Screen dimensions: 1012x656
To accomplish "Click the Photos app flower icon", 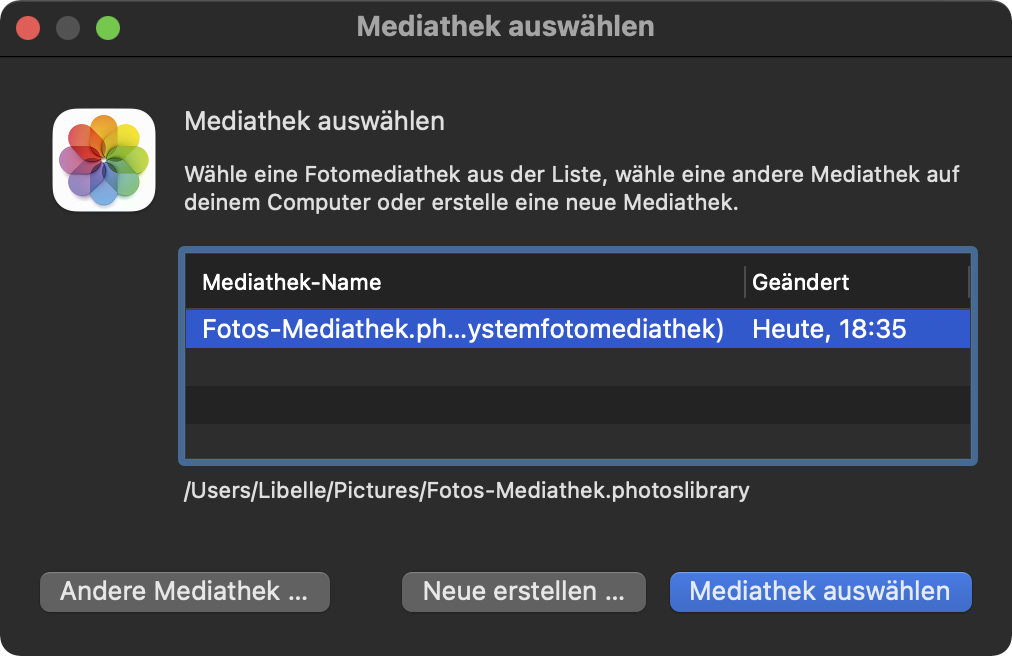I will (104, 160).
